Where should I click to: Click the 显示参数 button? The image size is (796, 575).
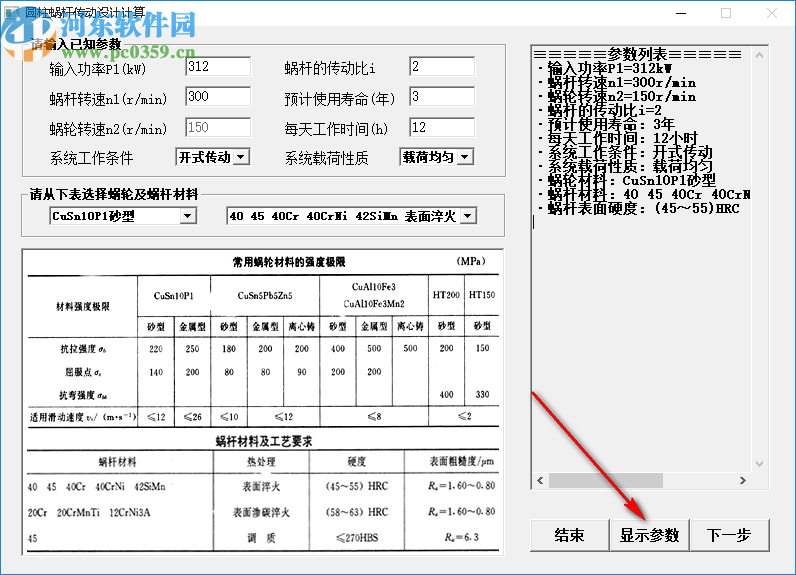click(649, 535)
